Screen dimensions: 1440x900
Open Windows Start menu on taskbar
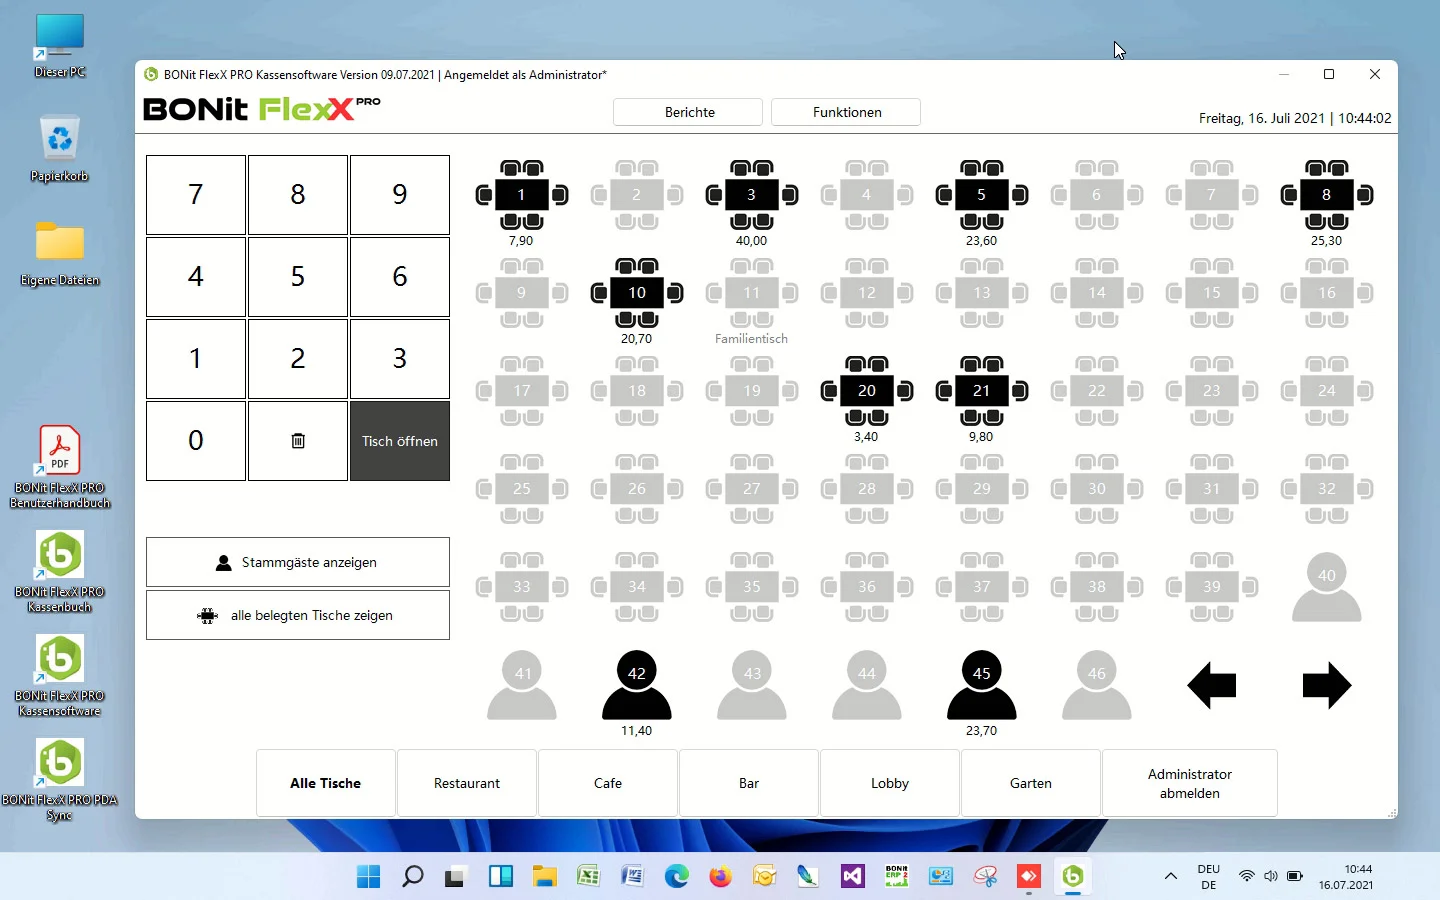click(368, 877)
